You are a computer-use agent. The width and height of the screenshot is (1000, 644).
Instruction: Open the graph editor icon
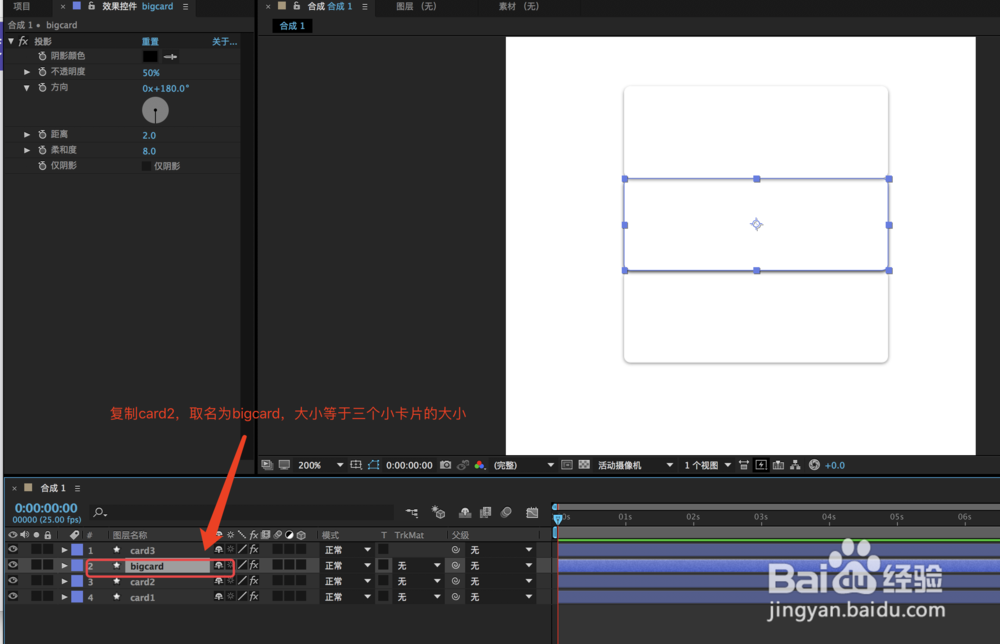coord(532,512)
